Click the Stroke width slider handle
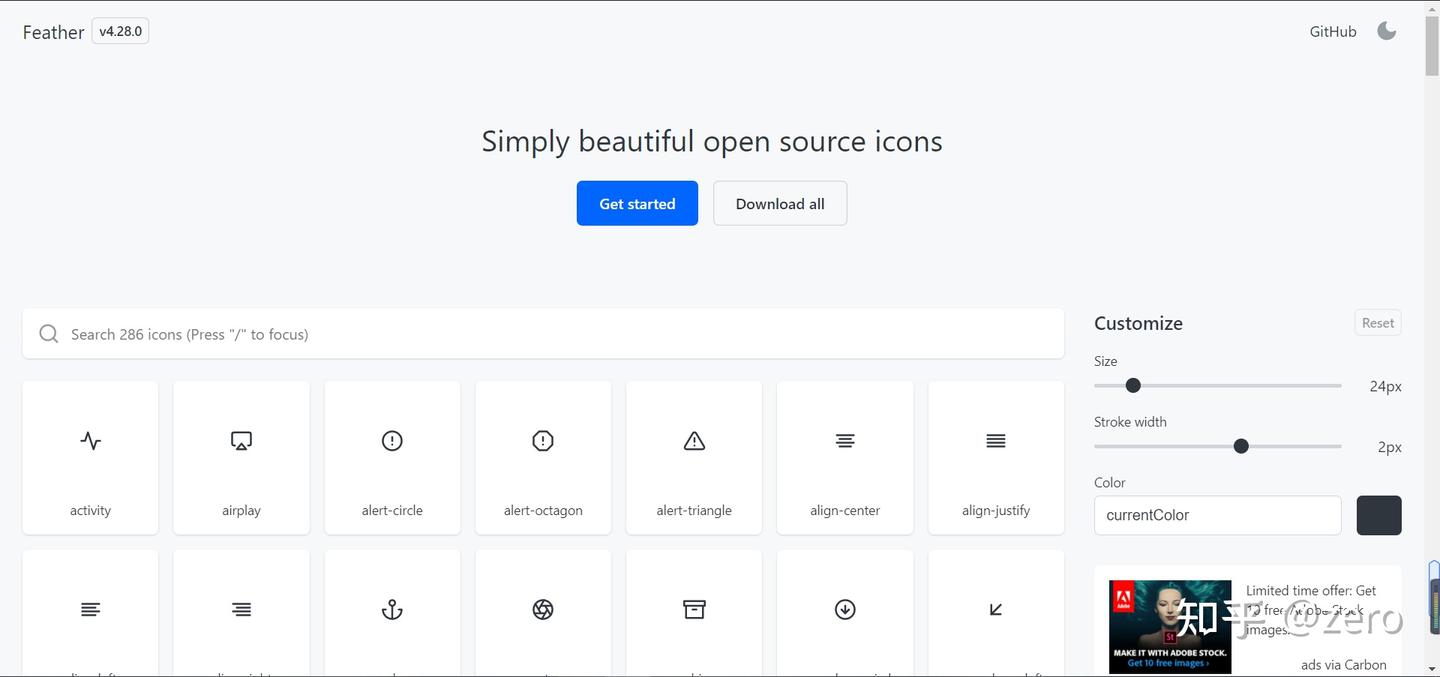 pos(1241,446)
